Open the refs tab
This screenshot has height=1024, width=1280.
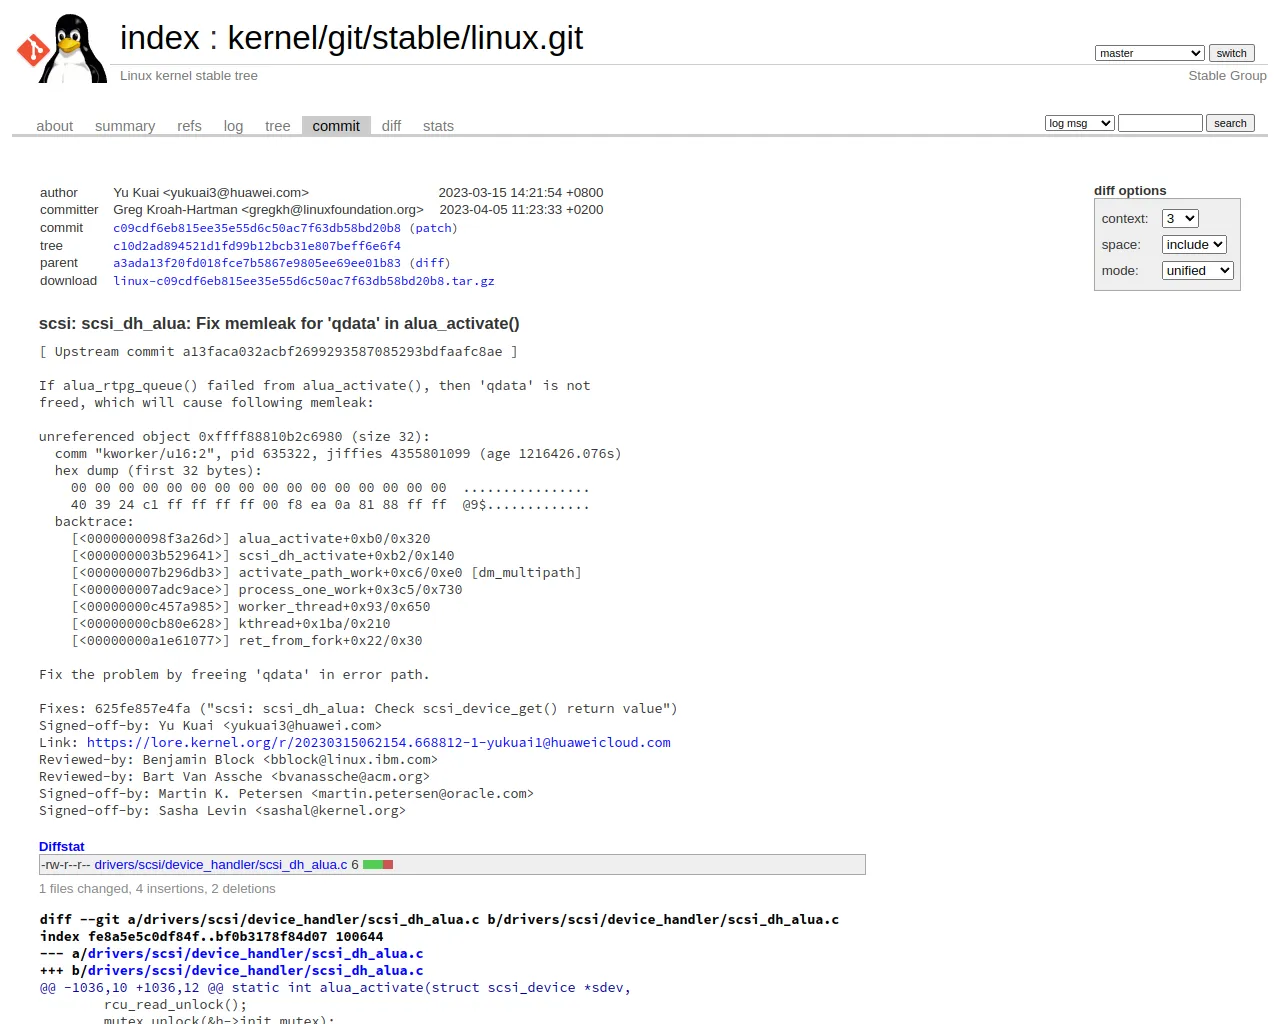(189, 126)
